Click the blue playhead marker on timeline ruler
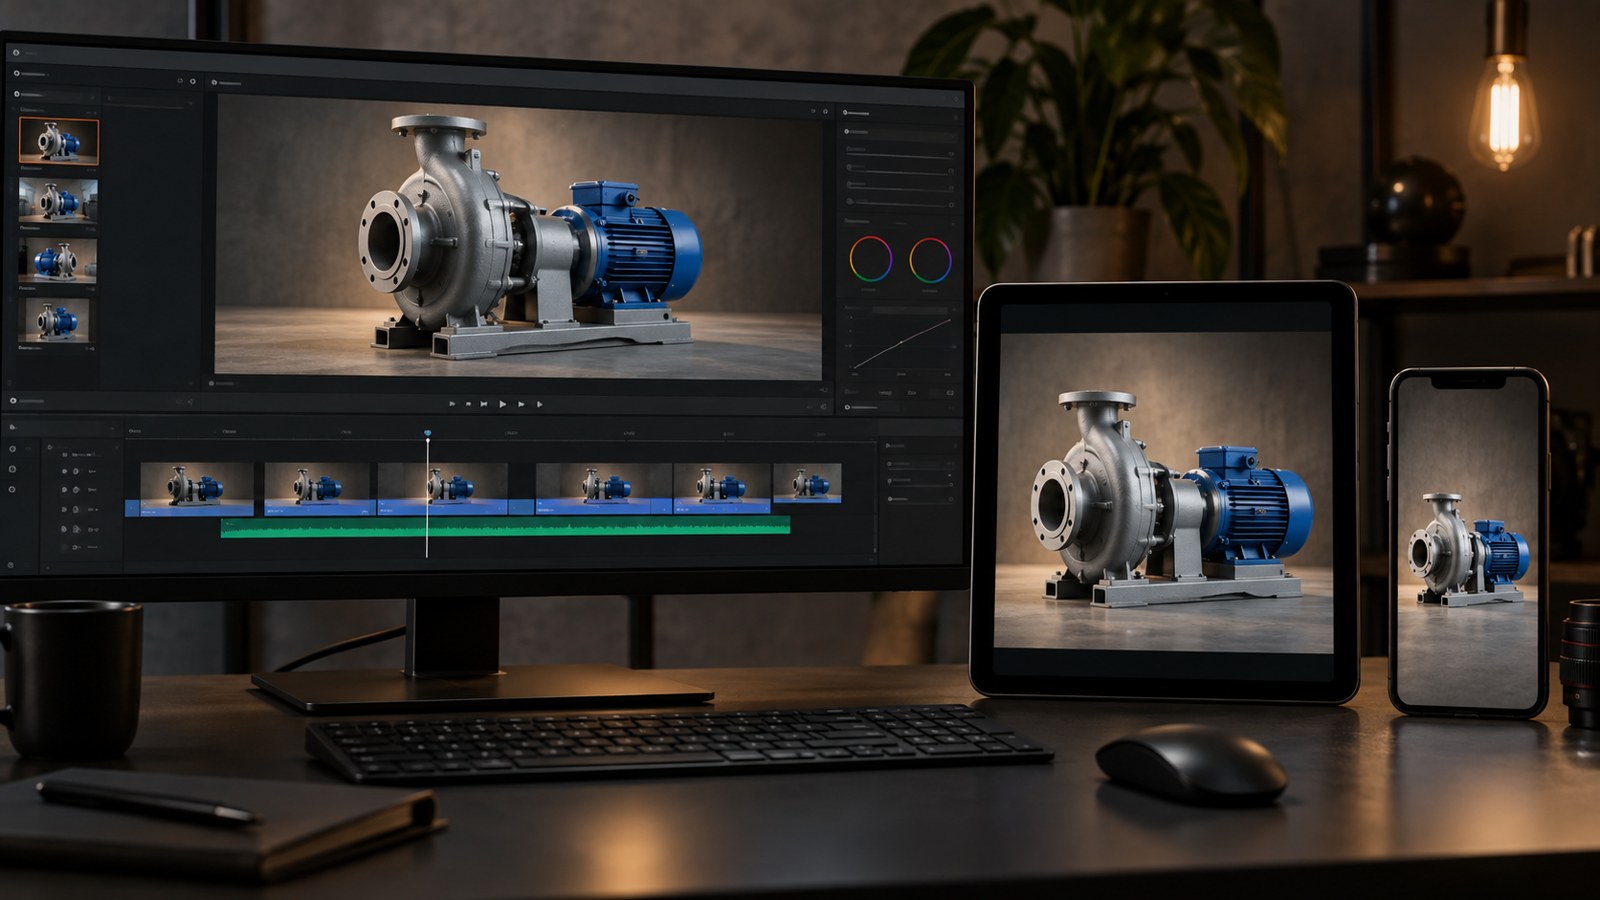Image resolution: width=1600 pixels, height=900 pixels. coord(428,434)
